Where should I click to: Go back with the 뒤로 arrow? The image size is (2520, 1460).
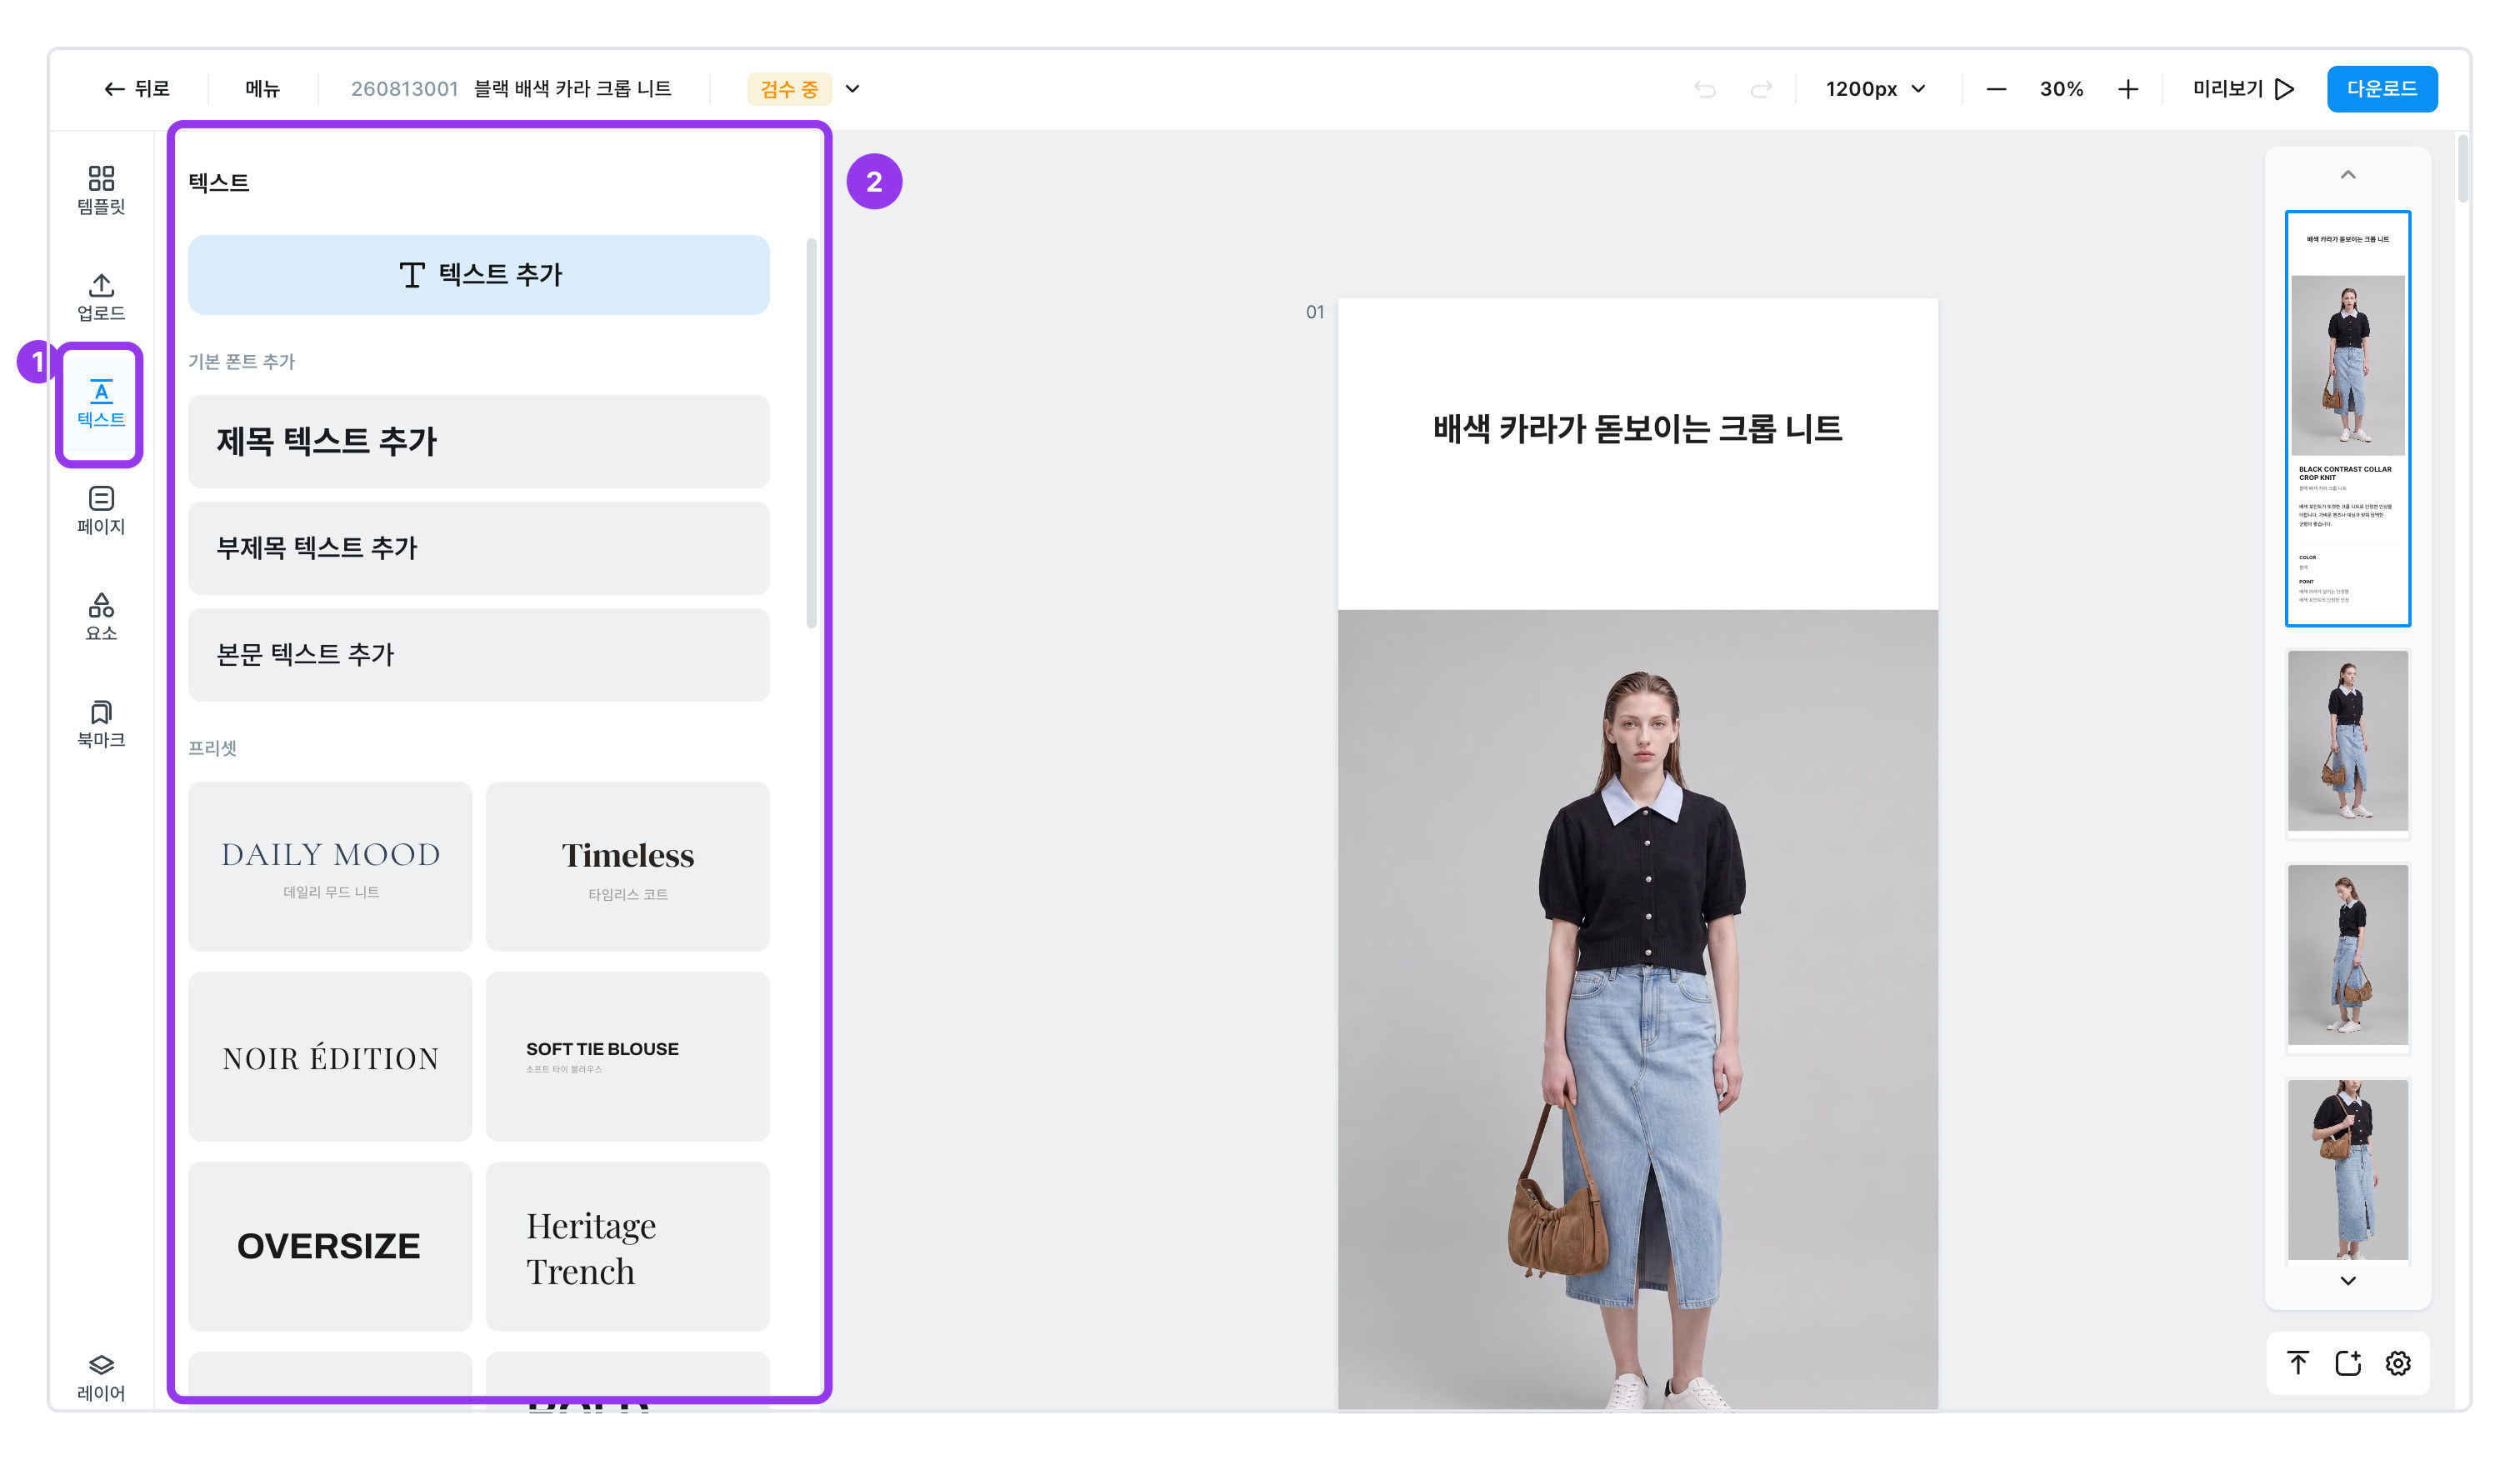(137, 89)
